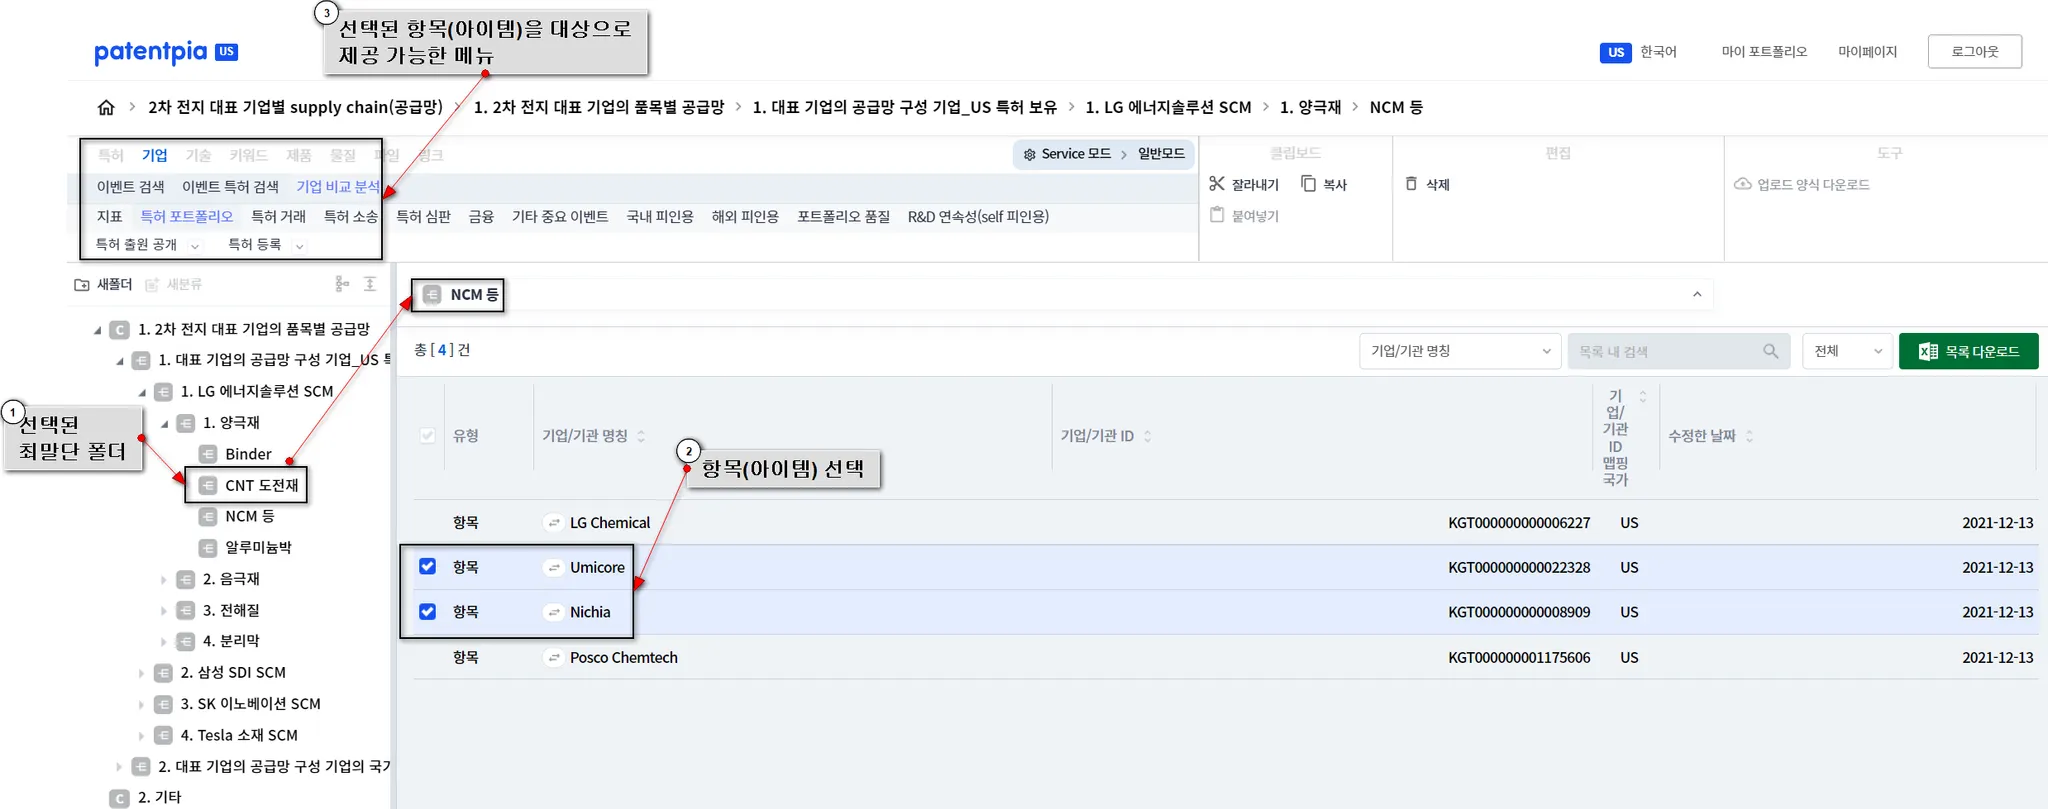Switch to the 특허 tab
This screenshot has width=2048, height=809.
click(110, 155)
